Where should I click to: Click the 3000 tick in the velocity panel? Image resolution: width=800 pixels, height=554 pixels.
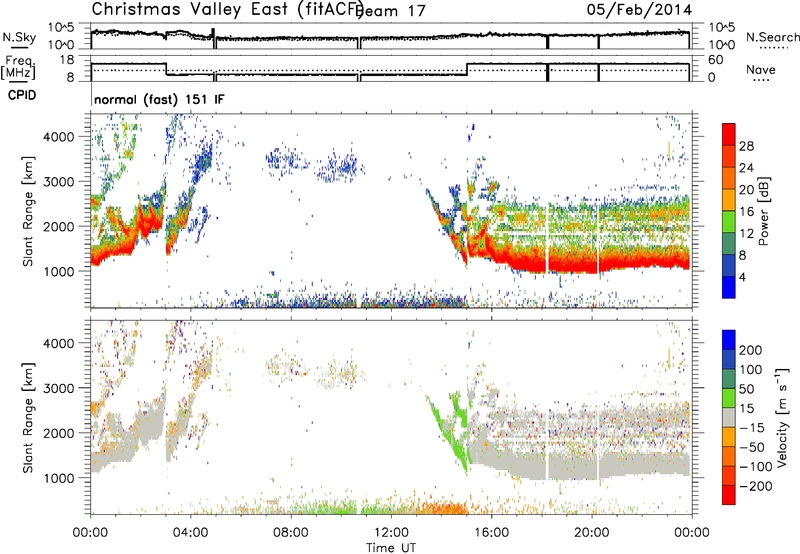[58, 388]
